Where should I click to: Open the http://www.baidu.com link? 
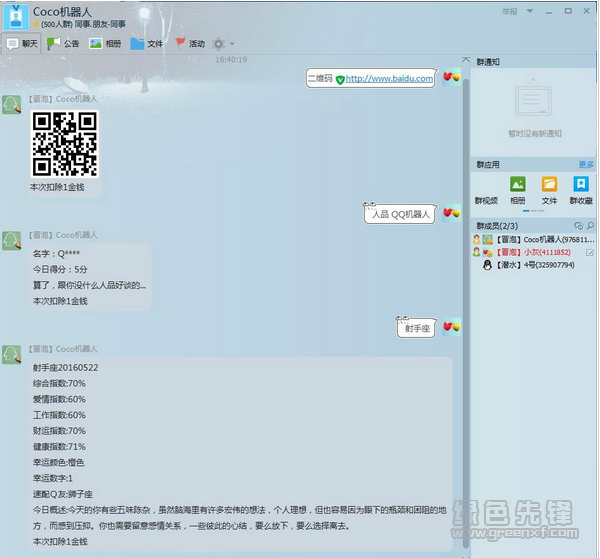tap(390, 78)
